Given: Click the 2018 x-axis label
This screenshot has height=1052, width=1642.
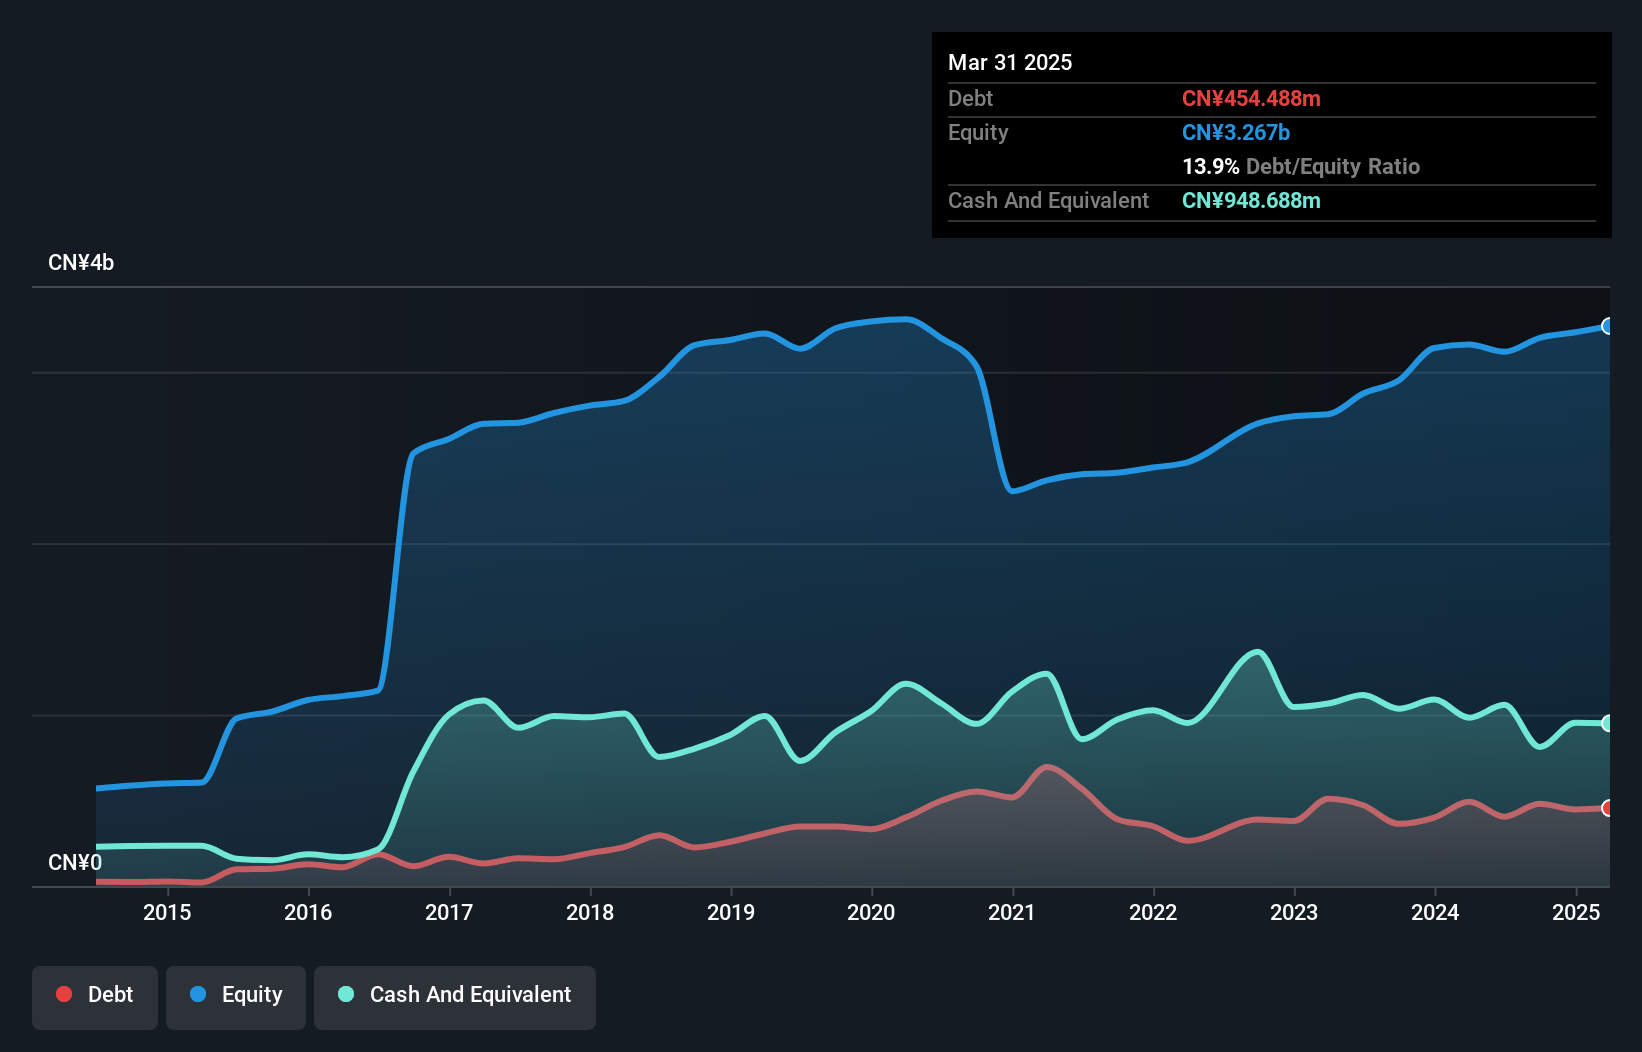Looking at the screenshot, I should 590,912.
